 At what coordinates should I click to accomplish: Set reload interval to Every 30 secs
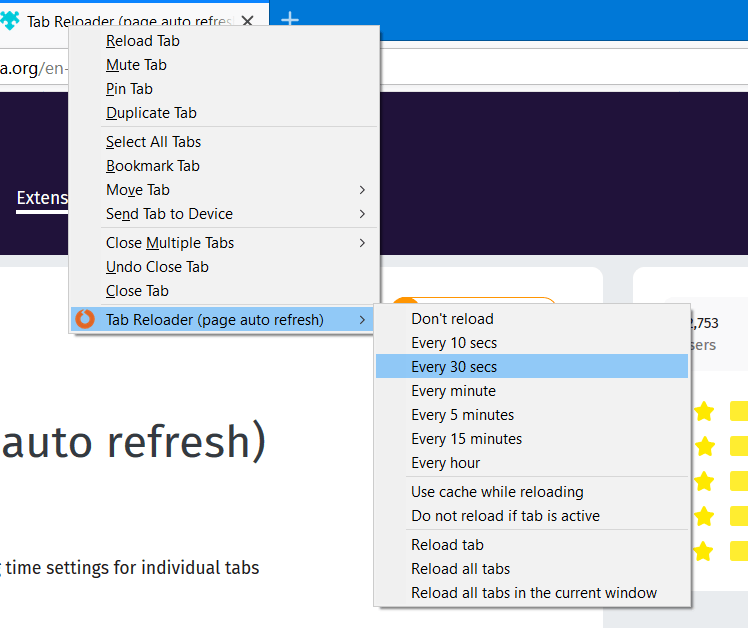pos(454,367)
